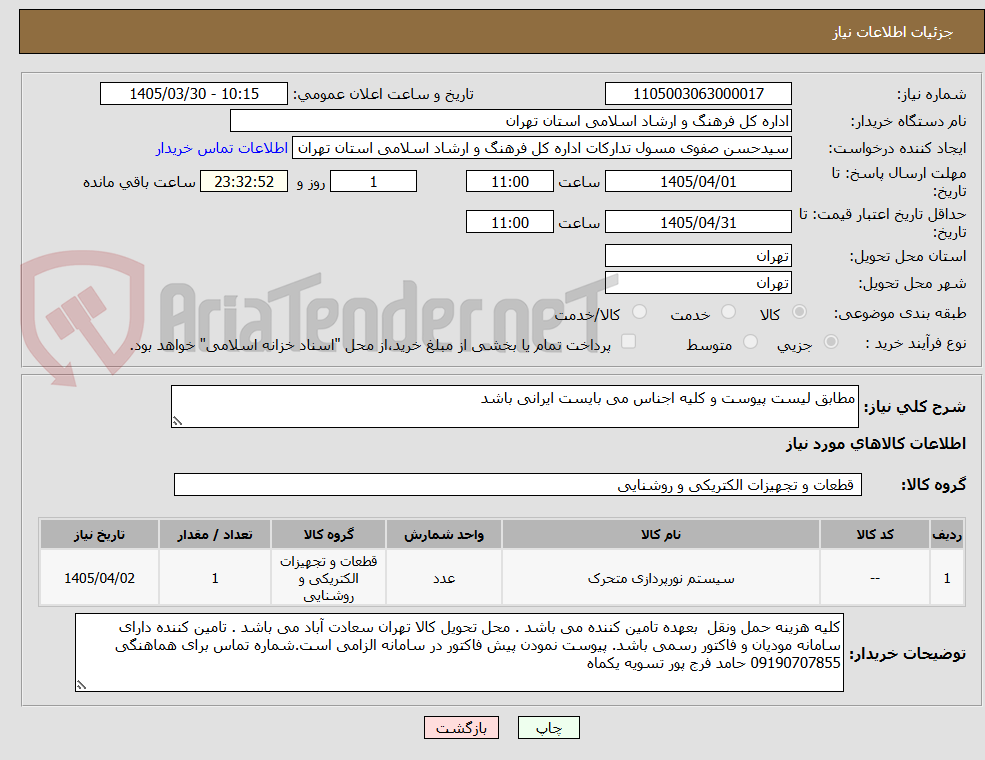The height and width of the screenshot is (760, 985).
Task: Click the remaining days field showing 1
Action: tap(373, 182)
